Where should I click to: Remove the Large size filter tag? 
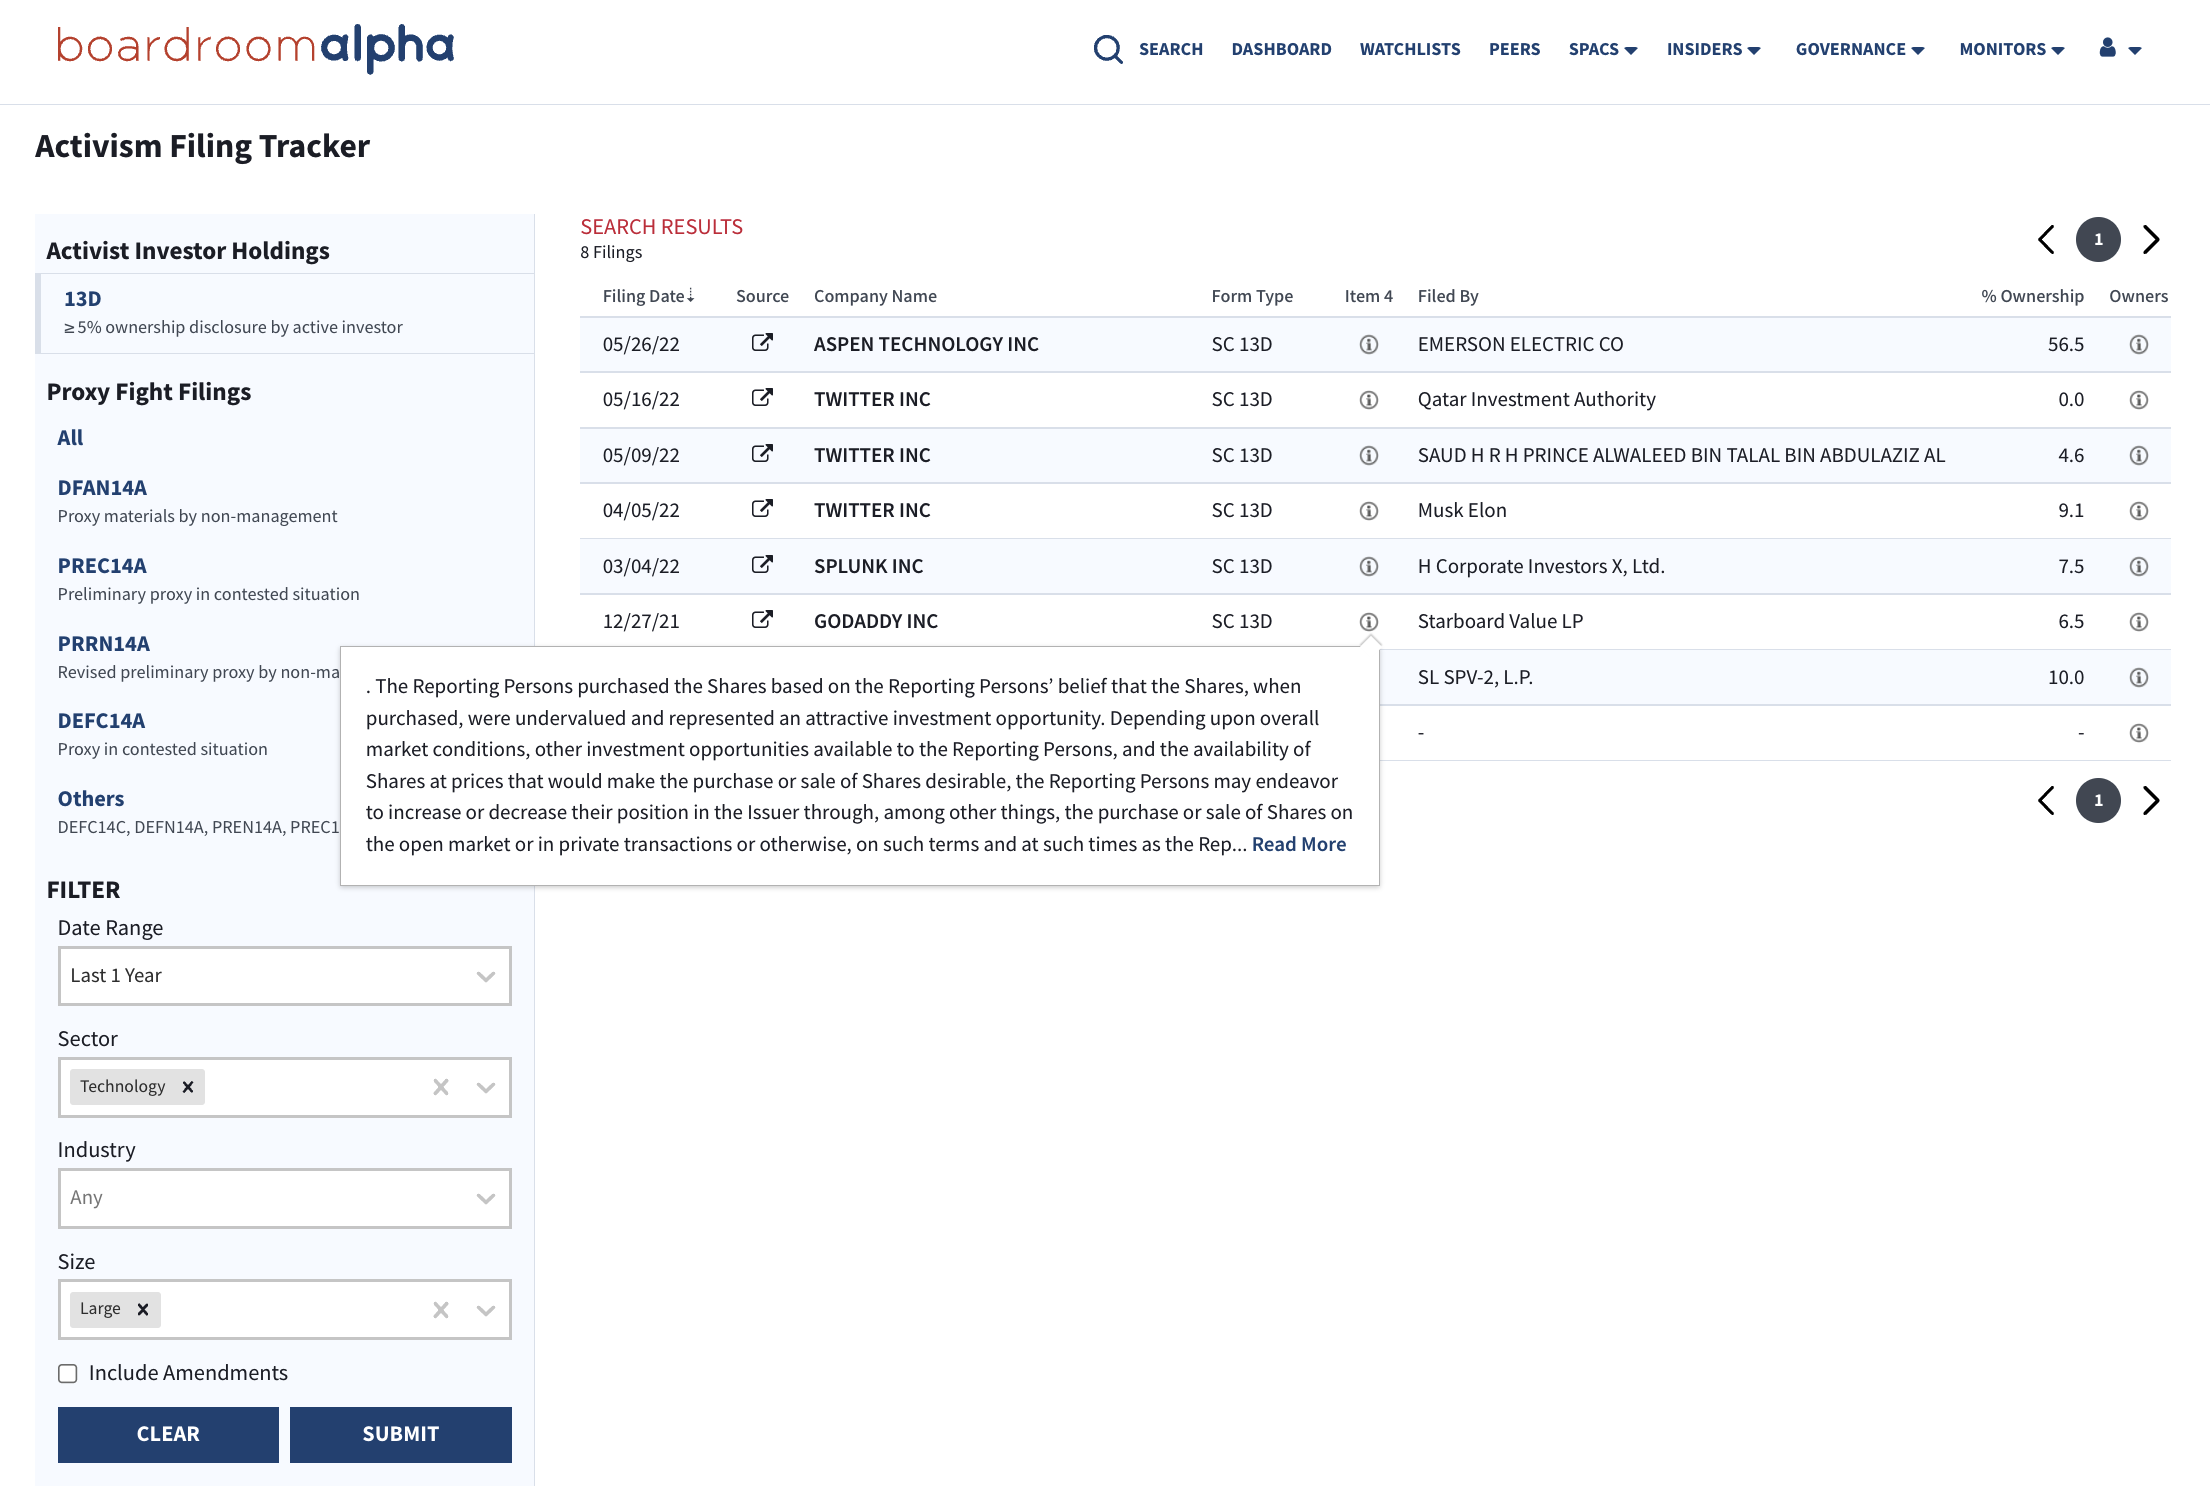142,1308
